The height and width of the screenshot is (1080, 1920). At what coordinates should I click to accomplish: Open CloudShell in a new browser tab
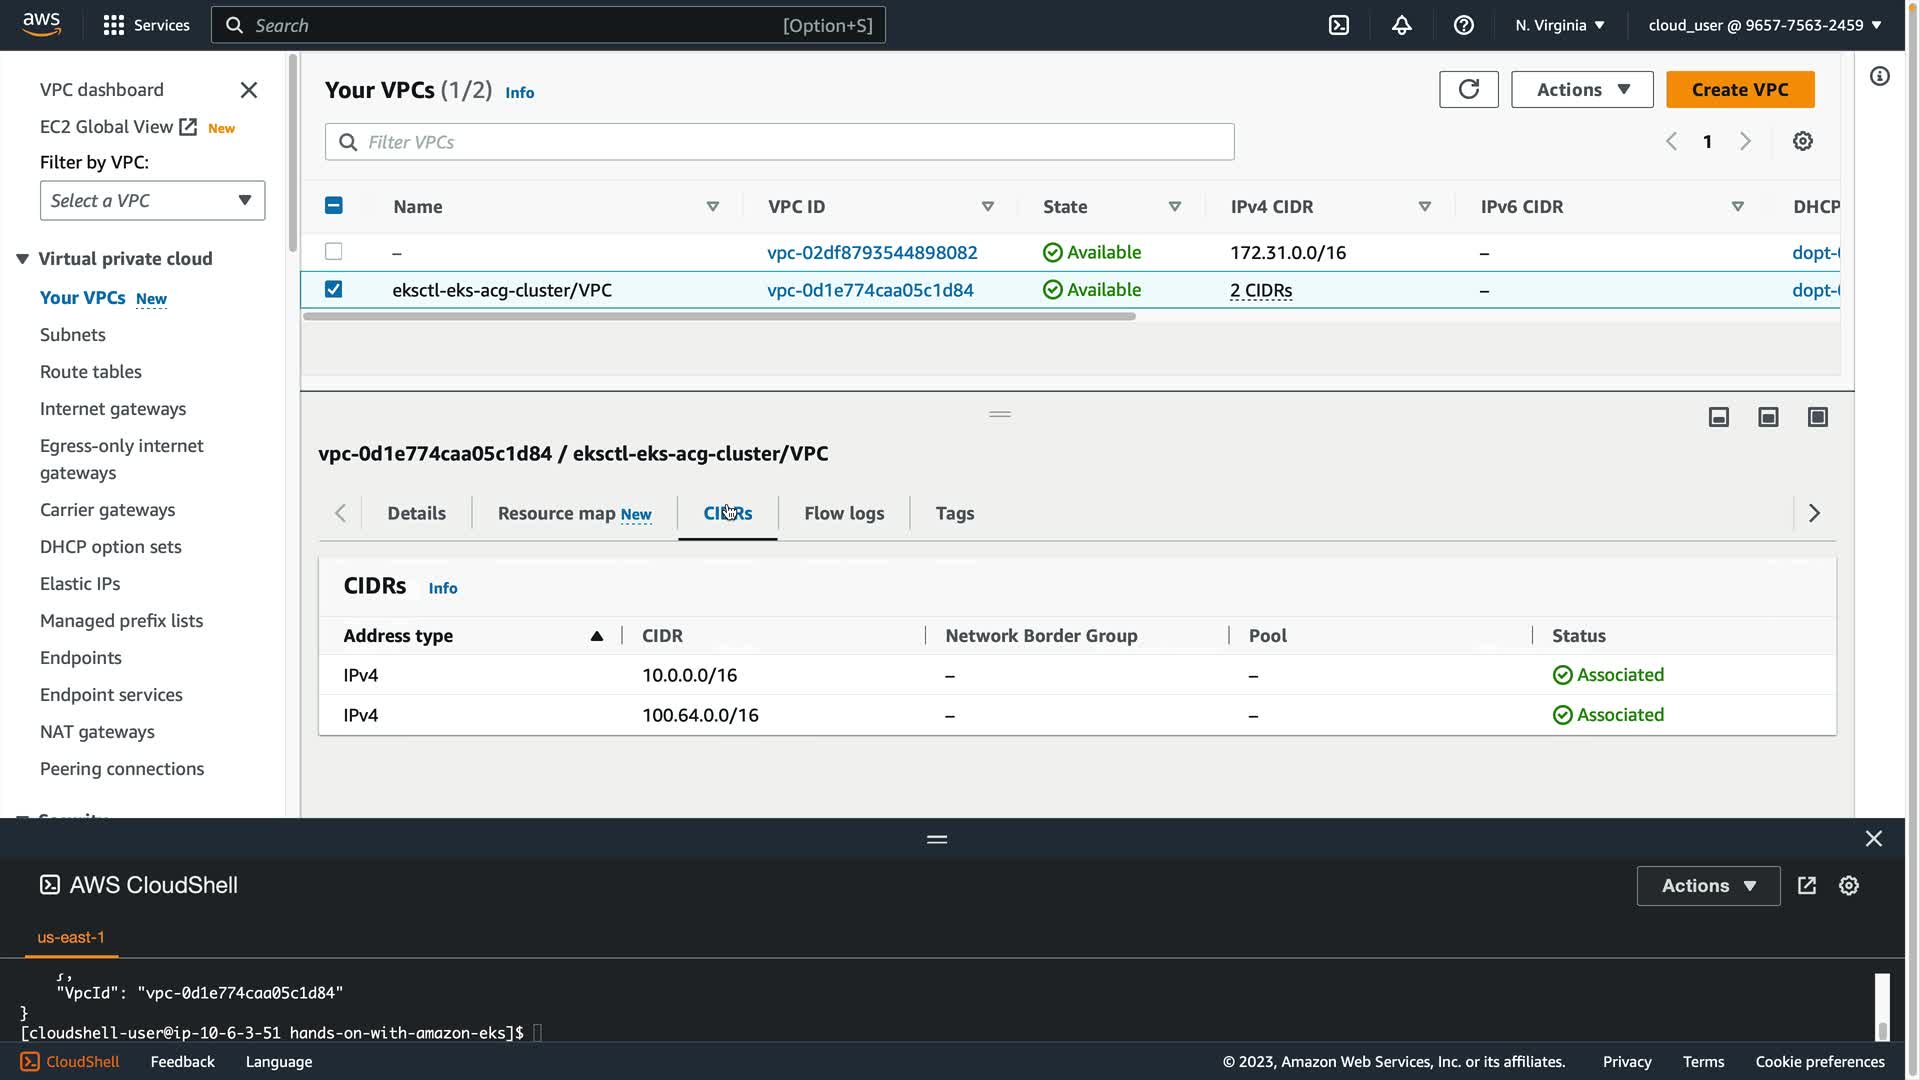coord(1806,885)
